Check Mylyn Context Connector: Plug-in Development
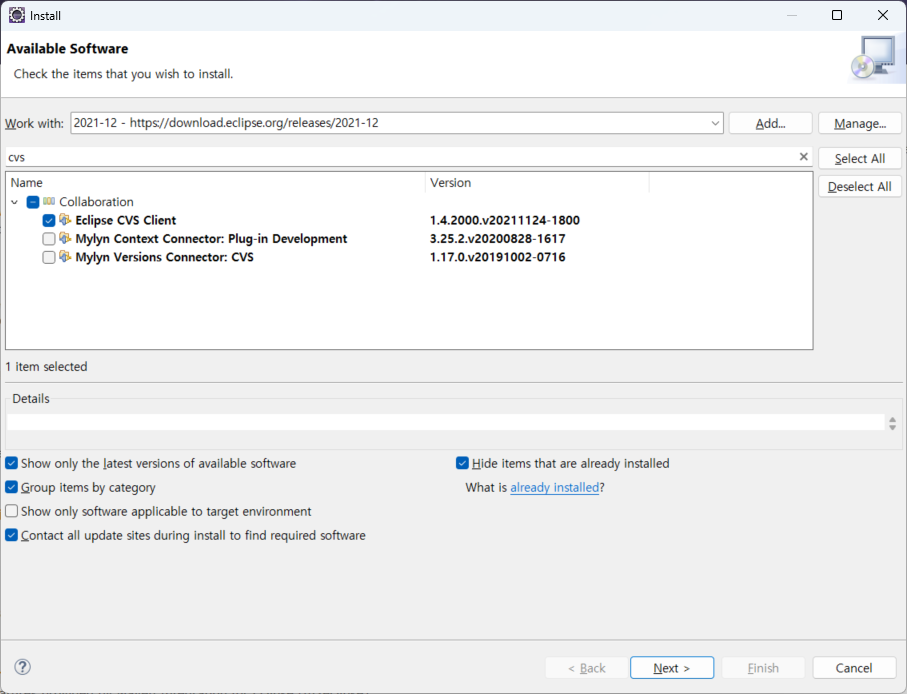The height and width of the screenshot is (694, 907). [x=49, y=239]
